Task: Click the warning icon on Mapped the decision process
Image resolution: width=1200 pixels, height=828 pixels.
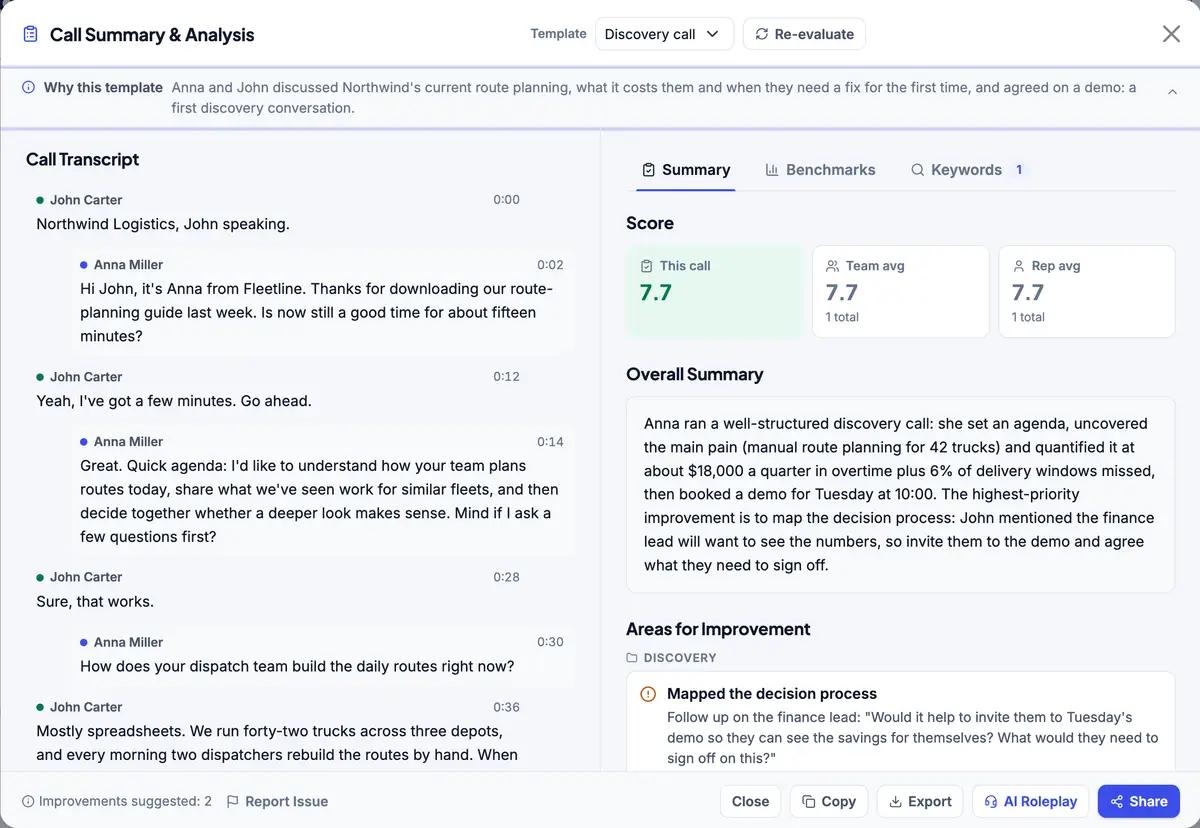Action: (648, 694)
